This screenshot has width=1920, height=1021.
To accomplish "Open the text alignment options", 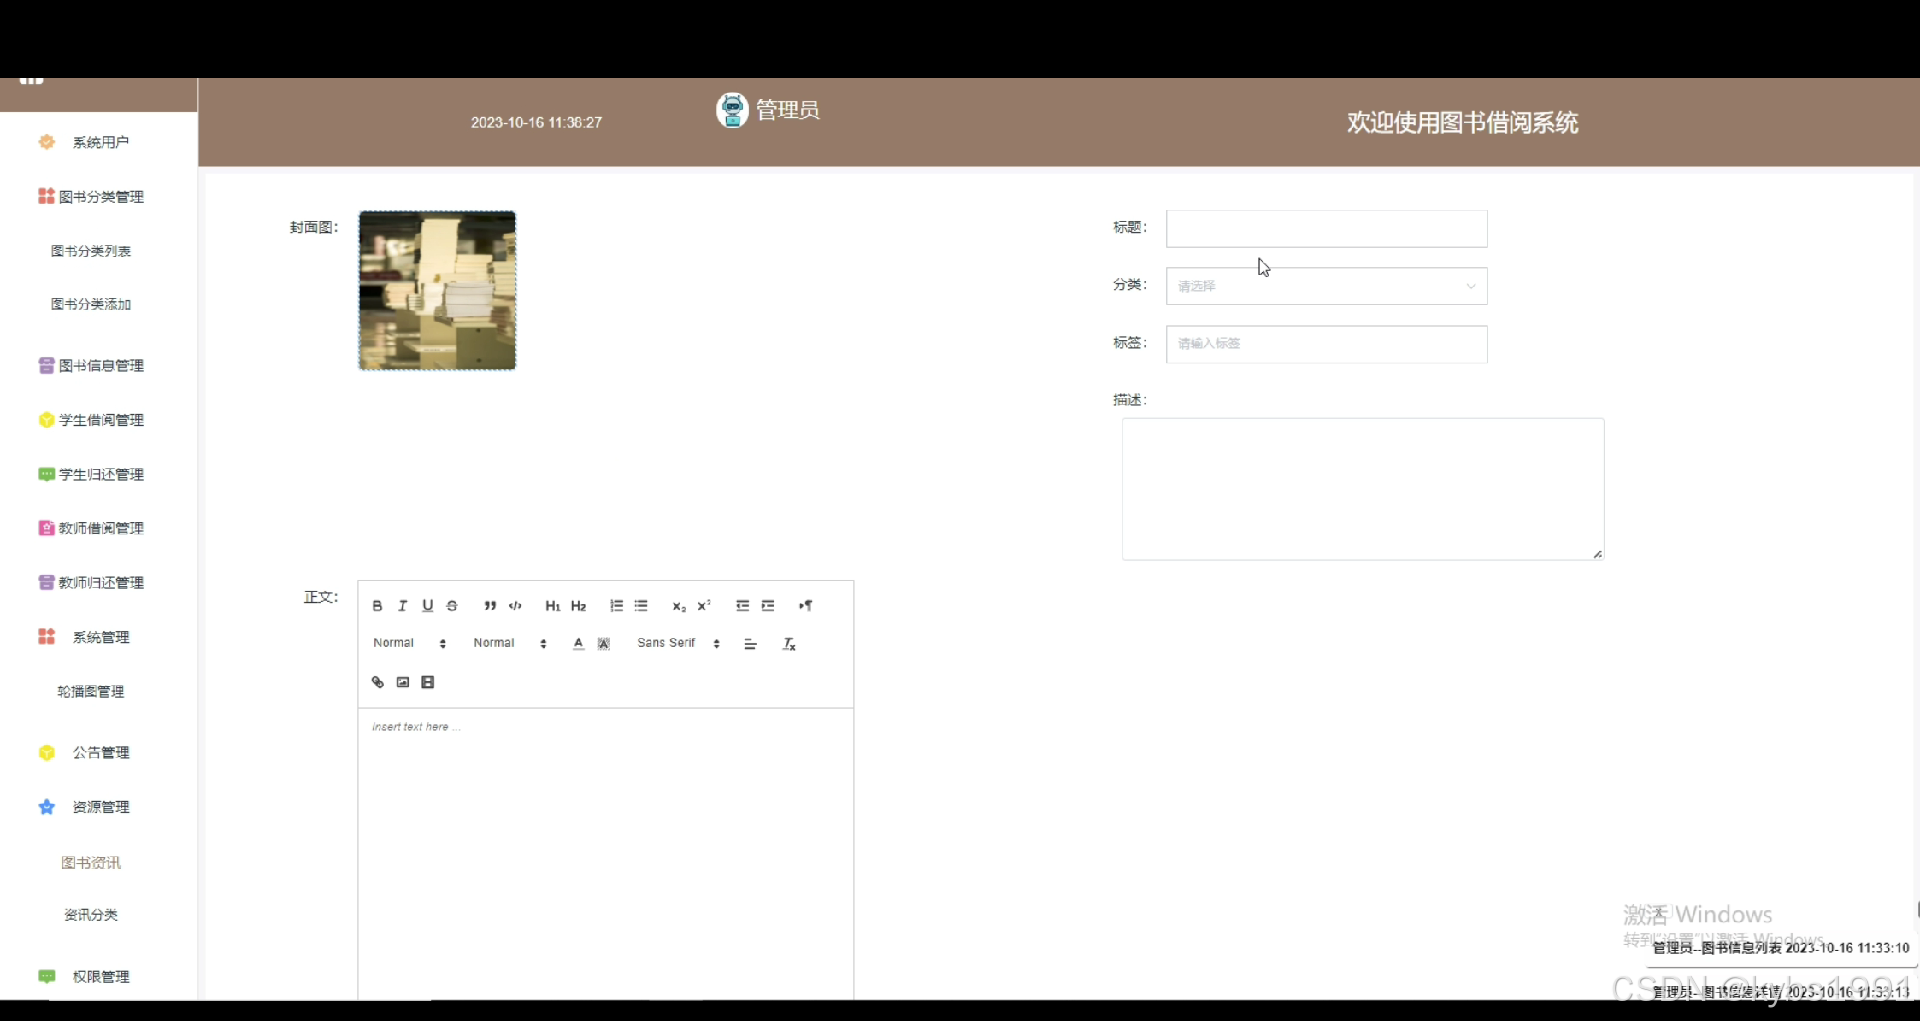I will click(750, 644).
